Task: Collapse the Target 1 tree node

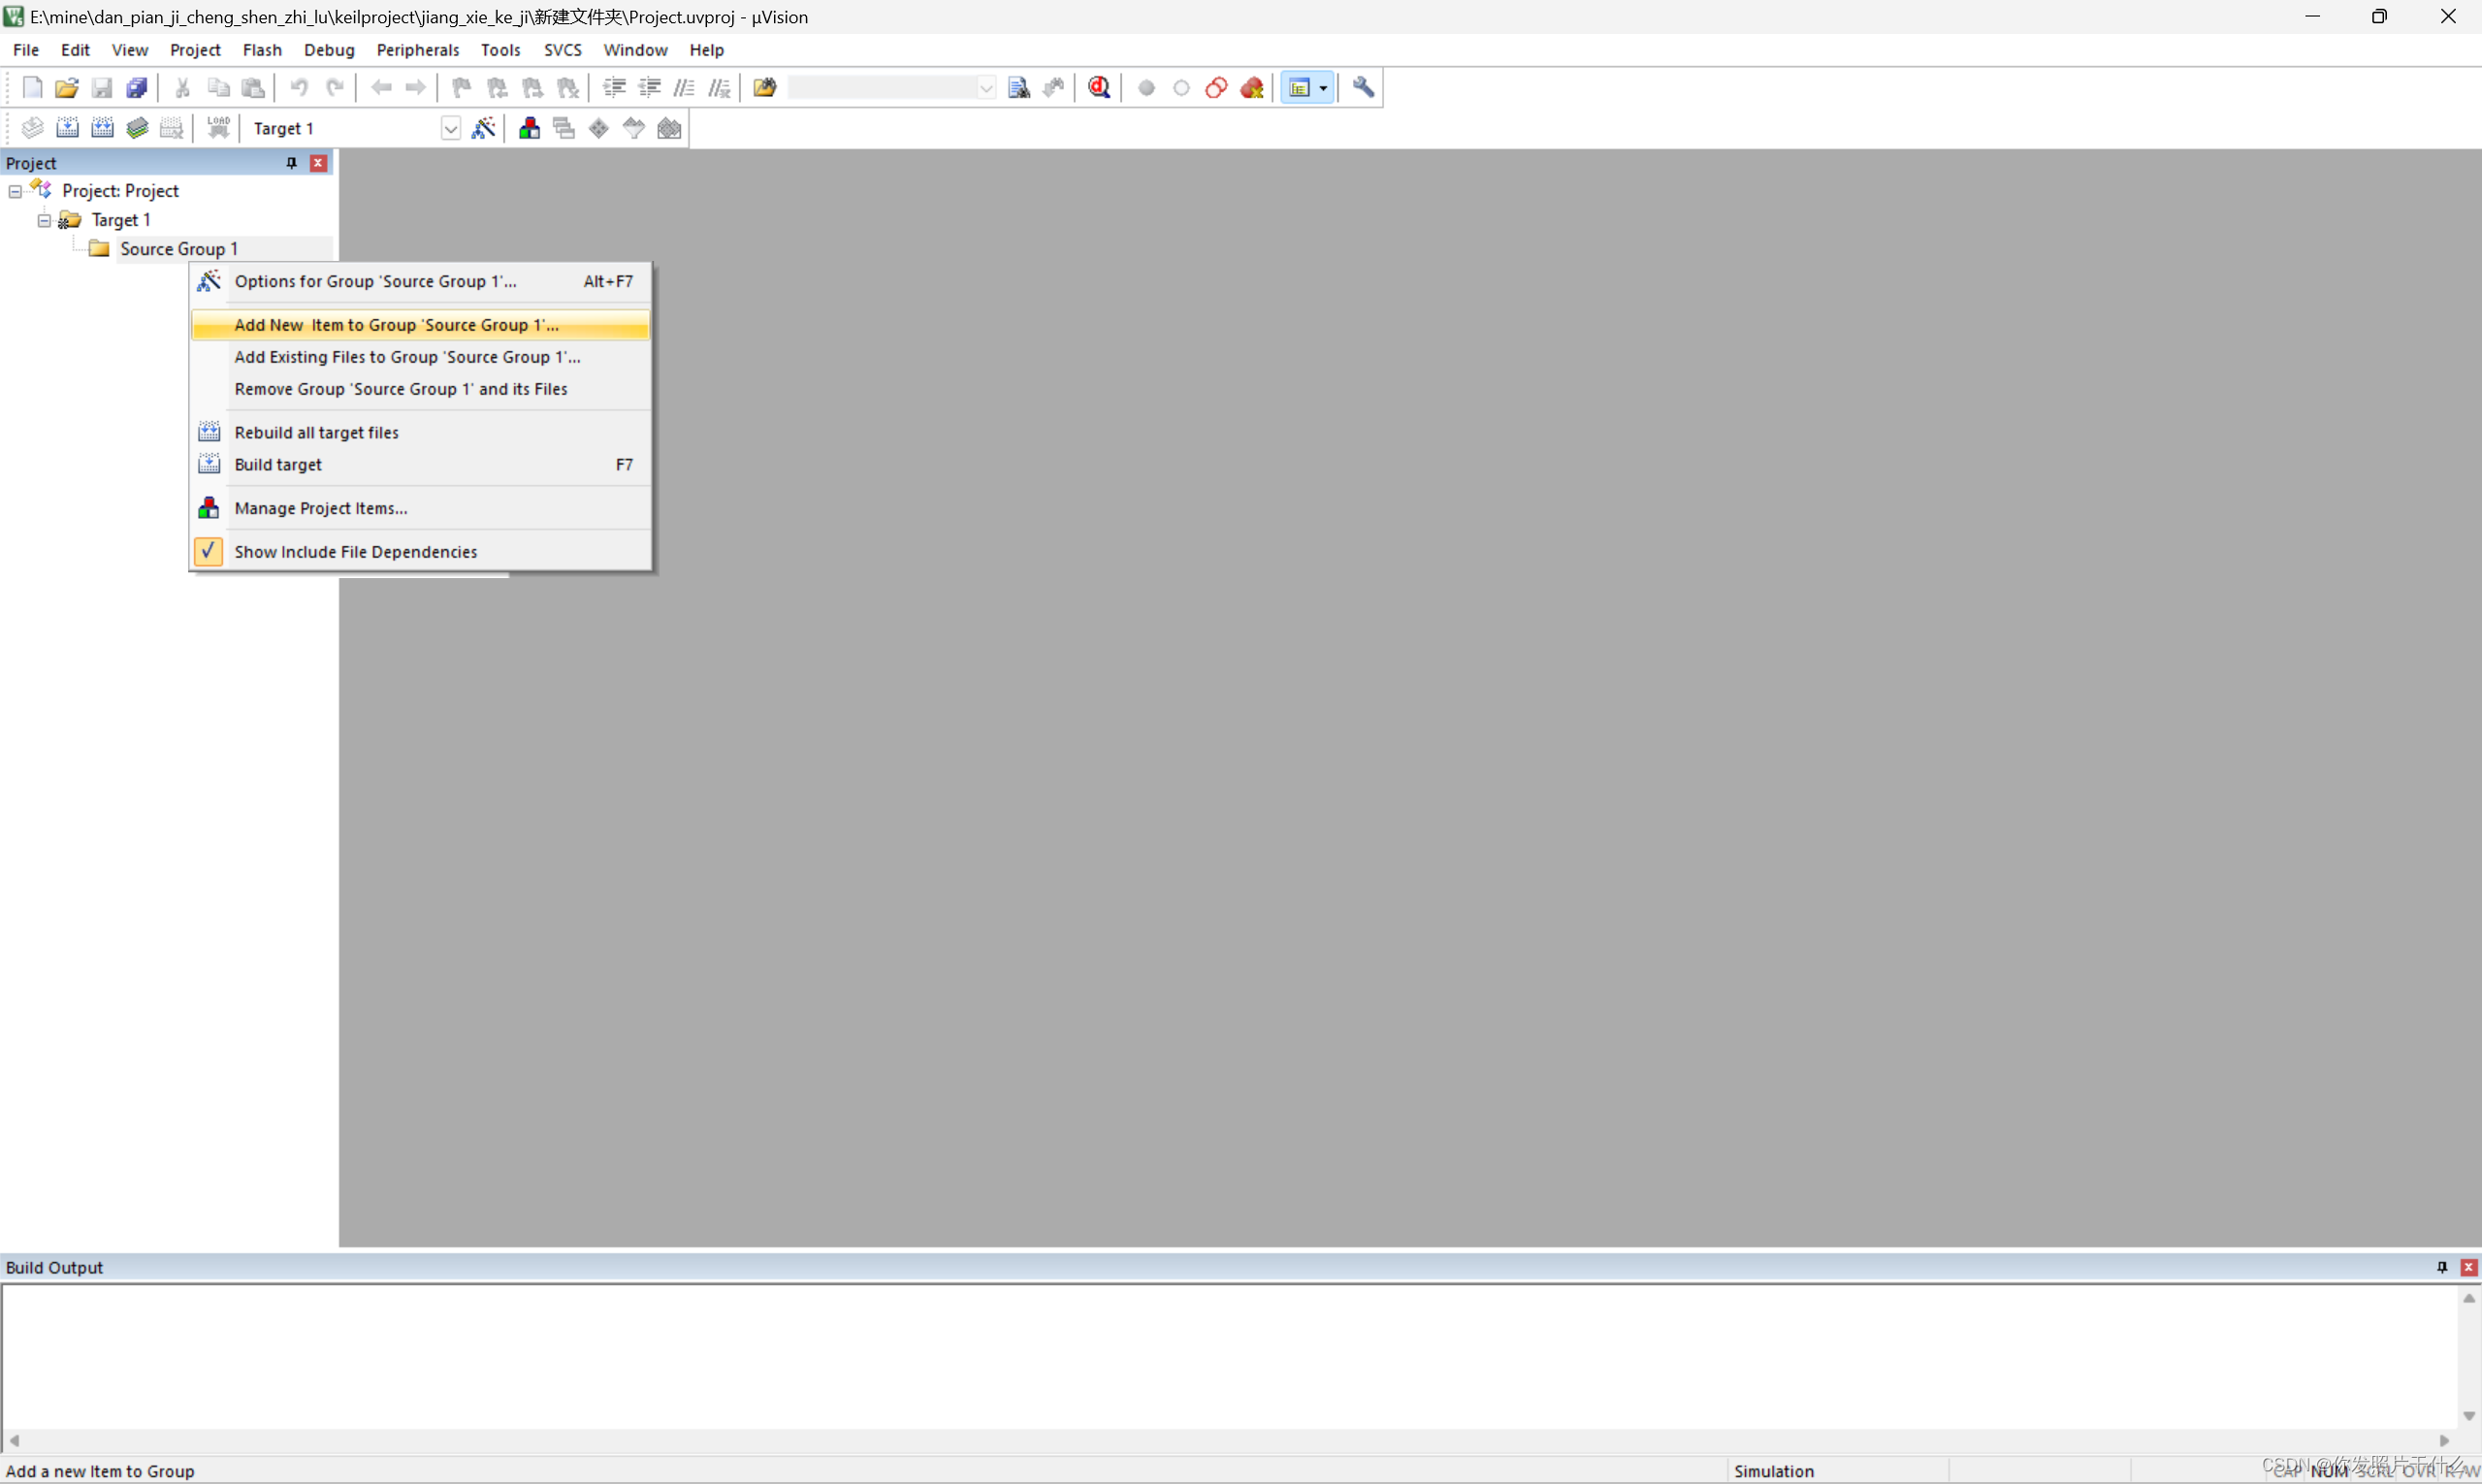Action: click(44, 220)
